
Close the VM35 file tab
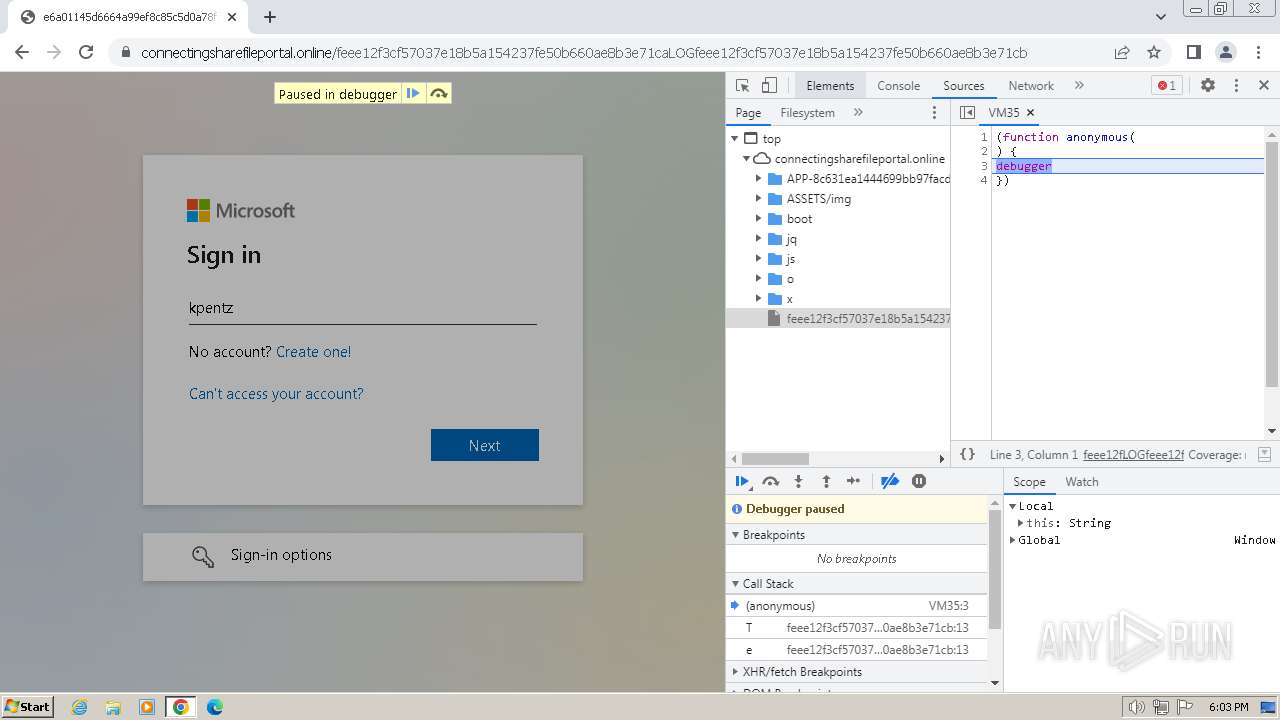pyautogui.click(x=1031, y=113)
